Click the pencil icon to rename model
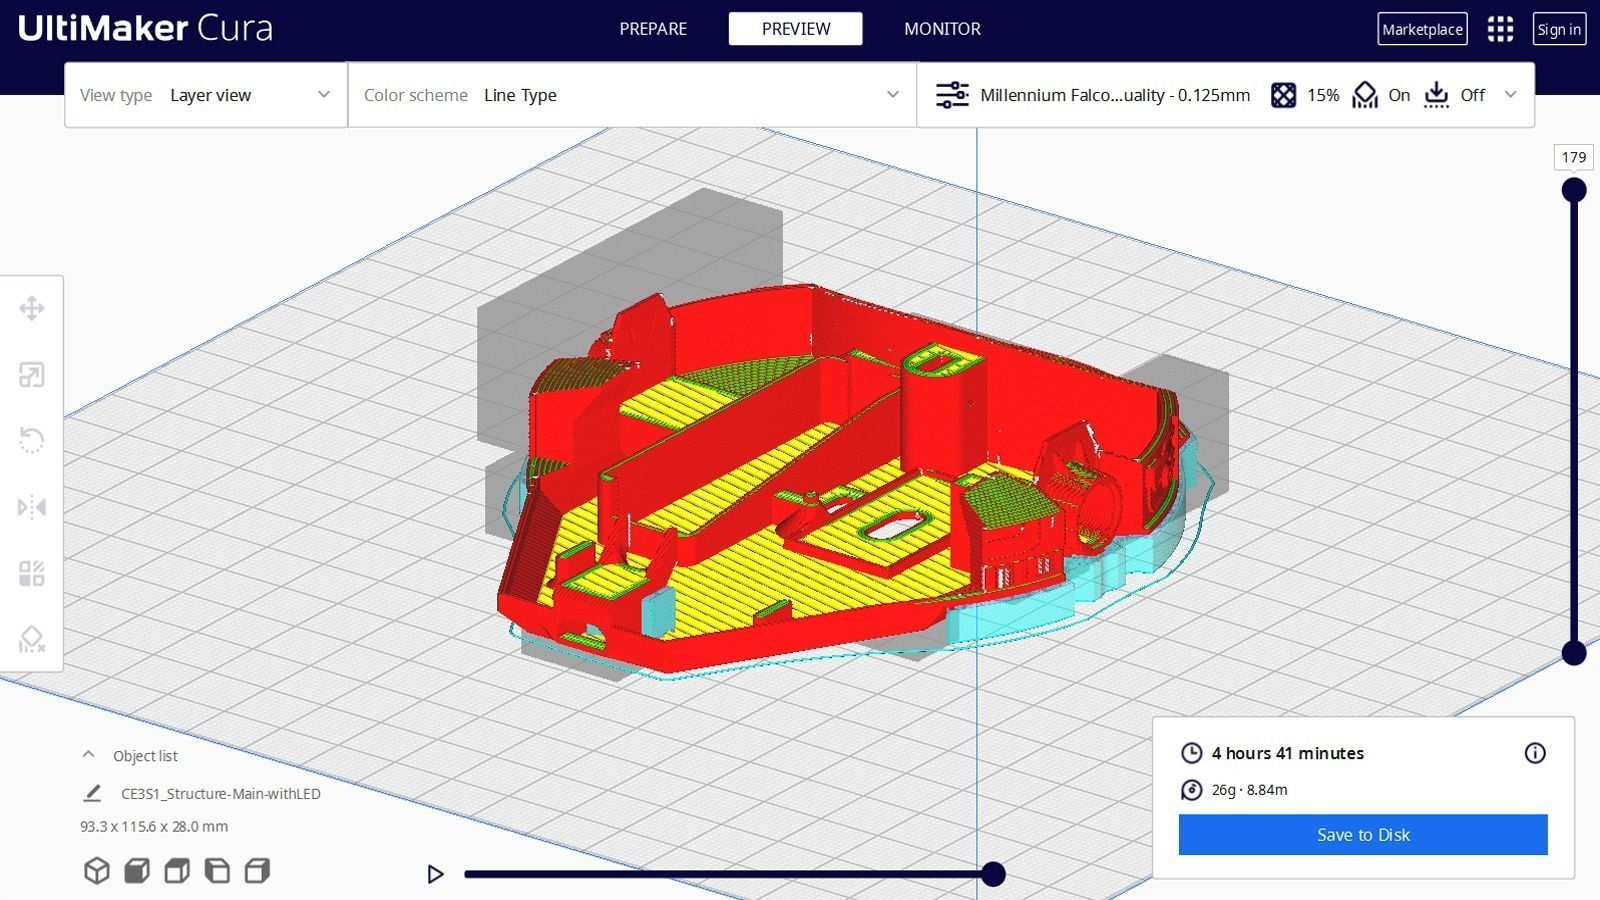The image size is (1600, 900). click(x=92, y=793)
